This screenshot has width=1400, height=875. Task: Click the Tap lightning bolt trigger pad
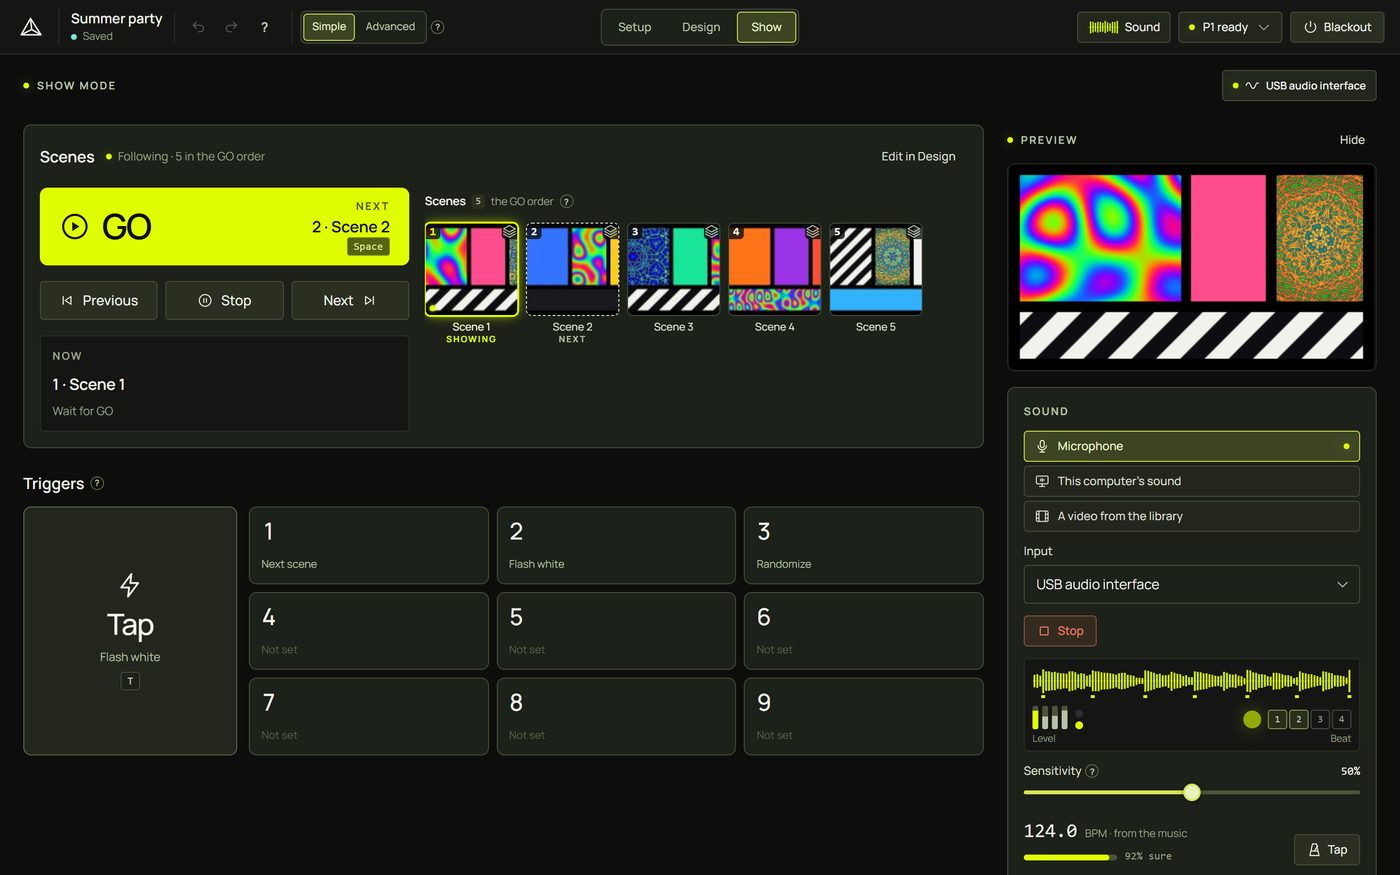[130, 631]
